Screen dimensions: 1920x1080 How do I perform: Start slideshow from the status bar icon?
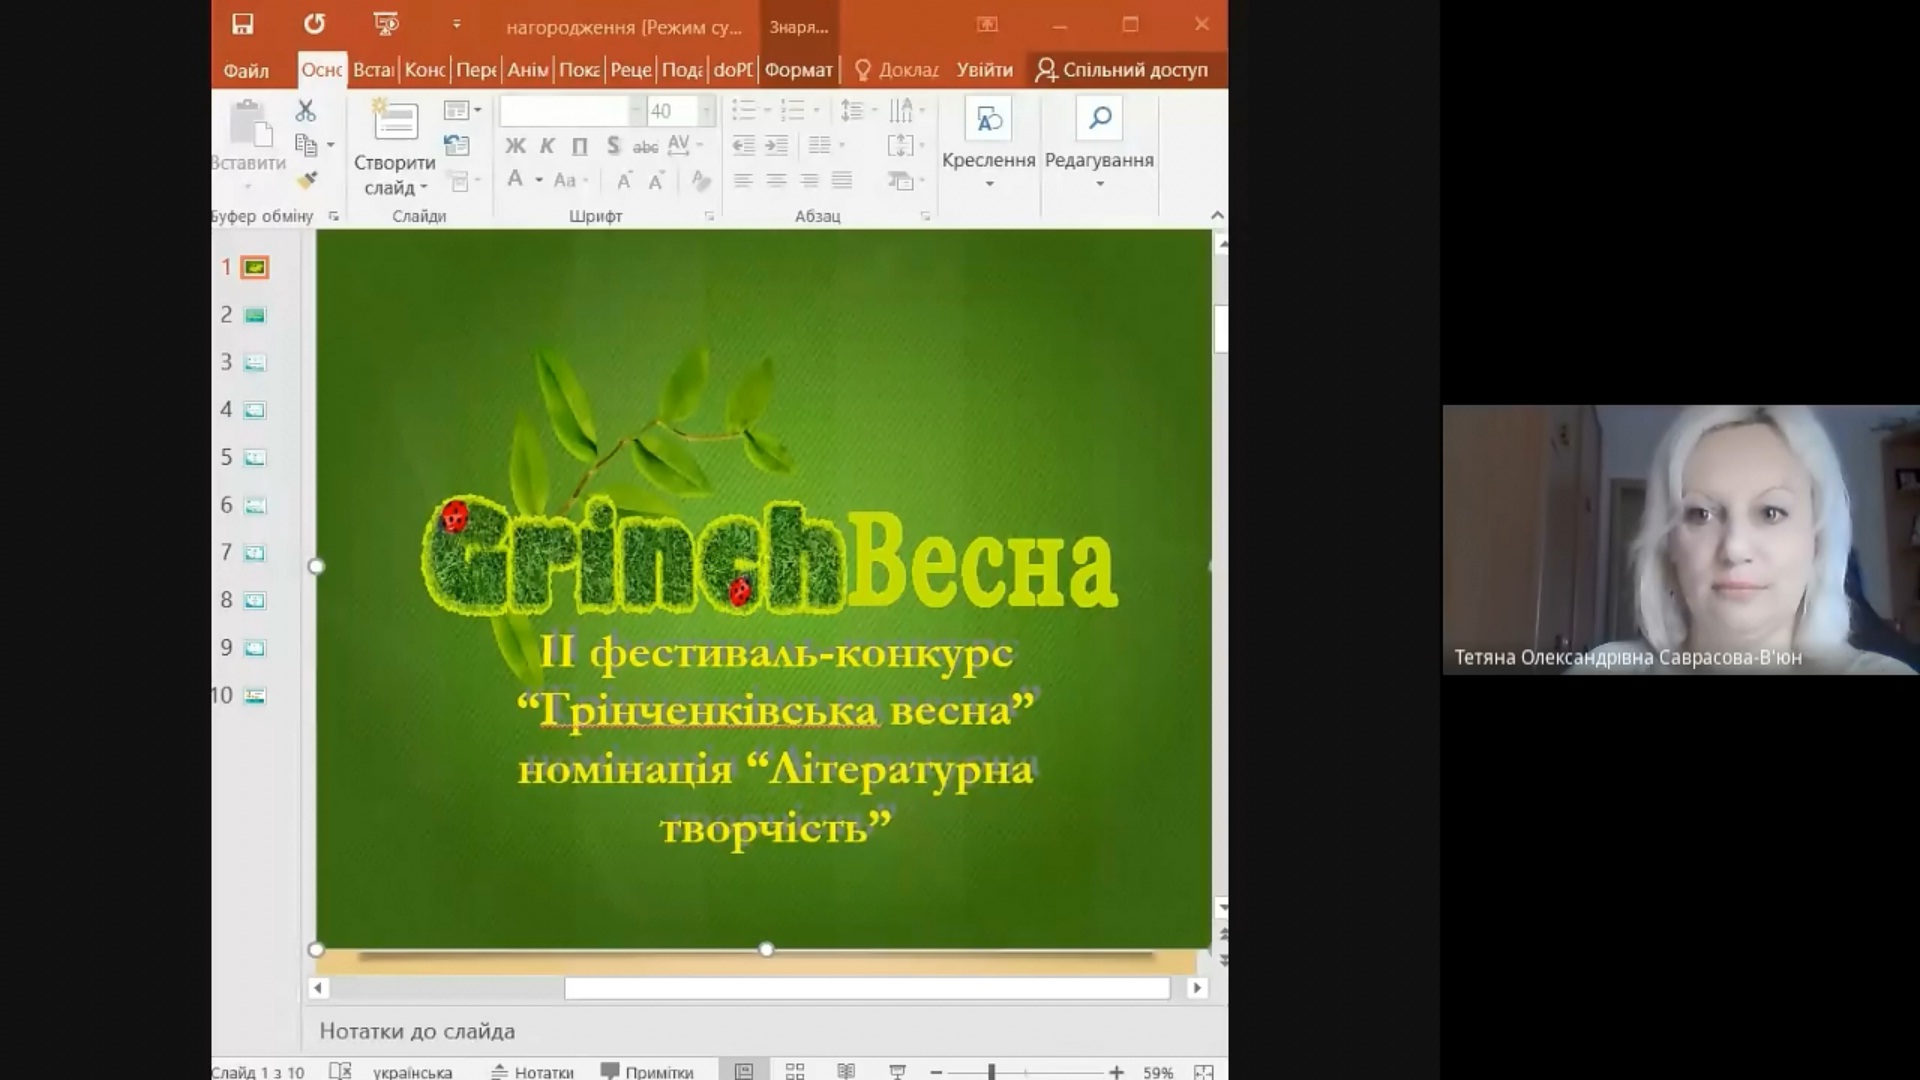click(x=897, y=1071)
